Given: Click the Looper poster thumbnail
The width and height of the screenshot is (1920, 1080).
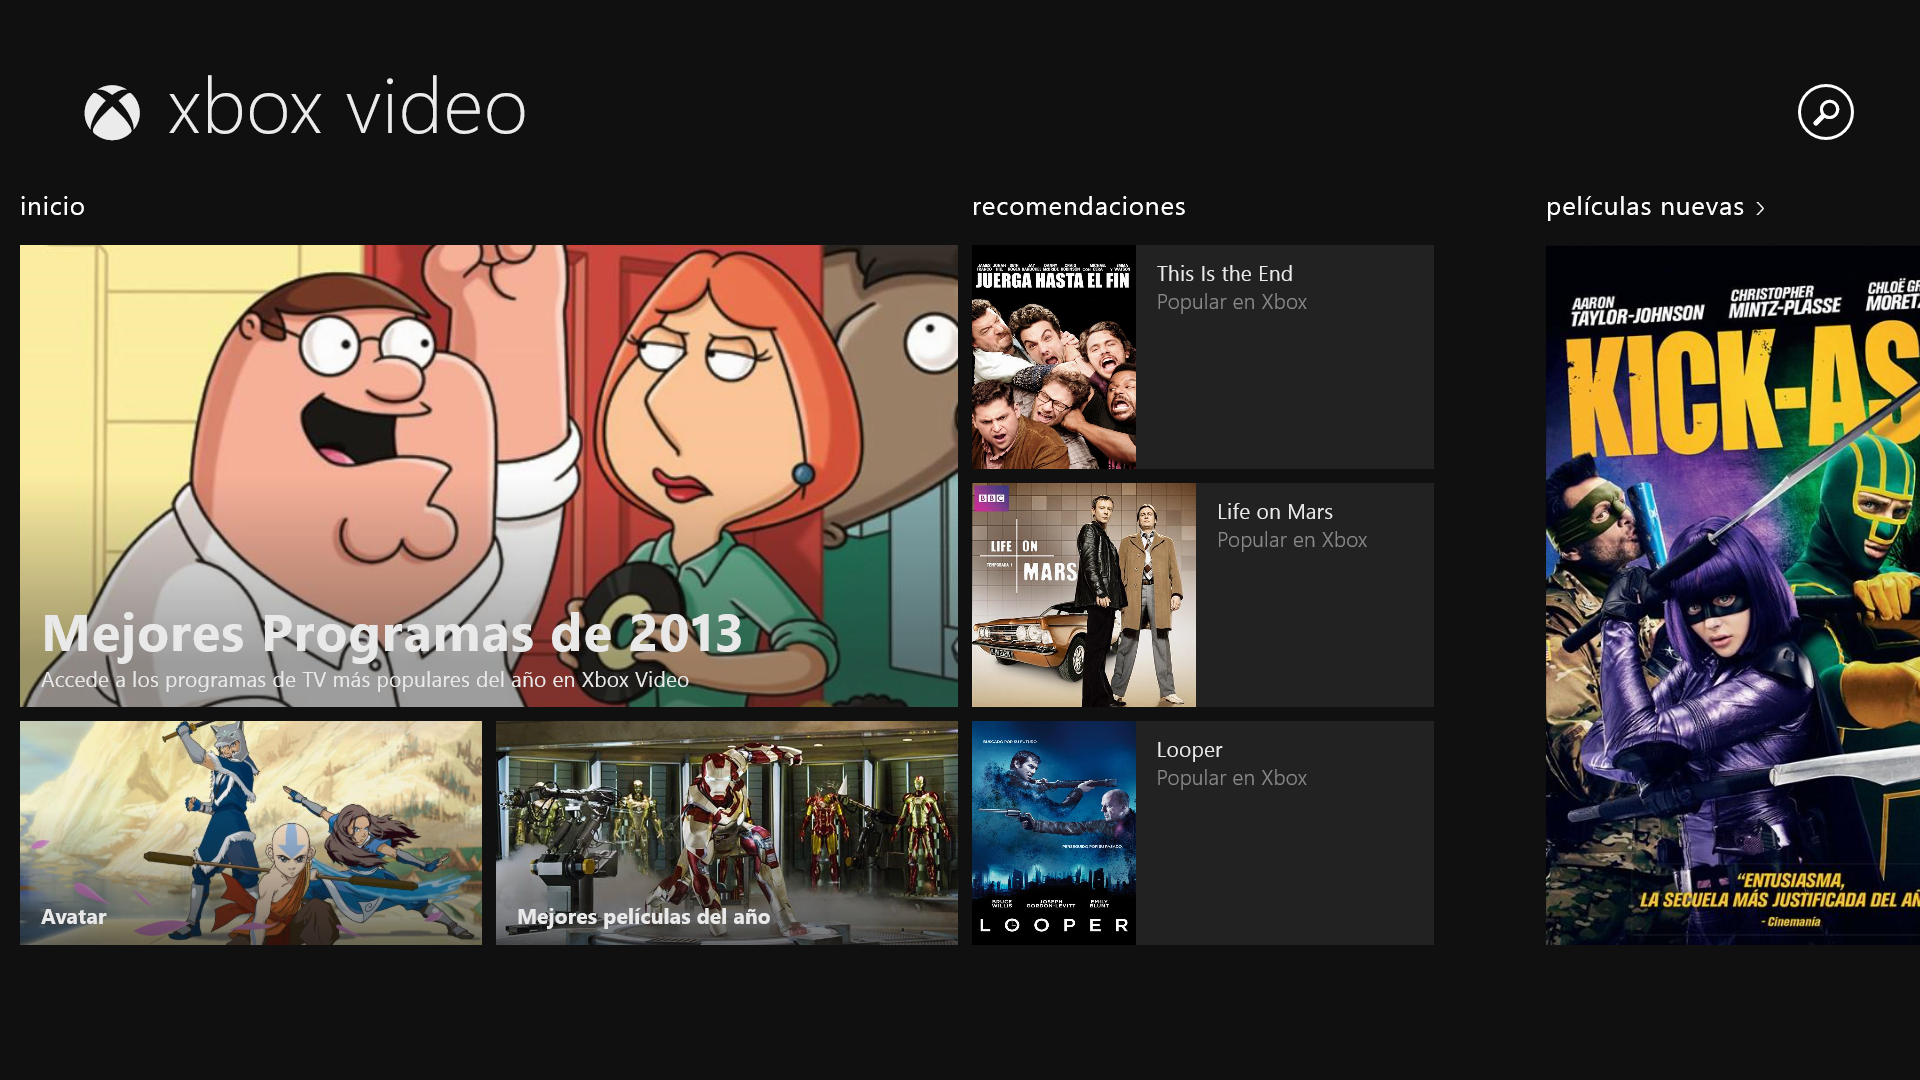Looking at the screenshot, I should tap(1053, 832).
